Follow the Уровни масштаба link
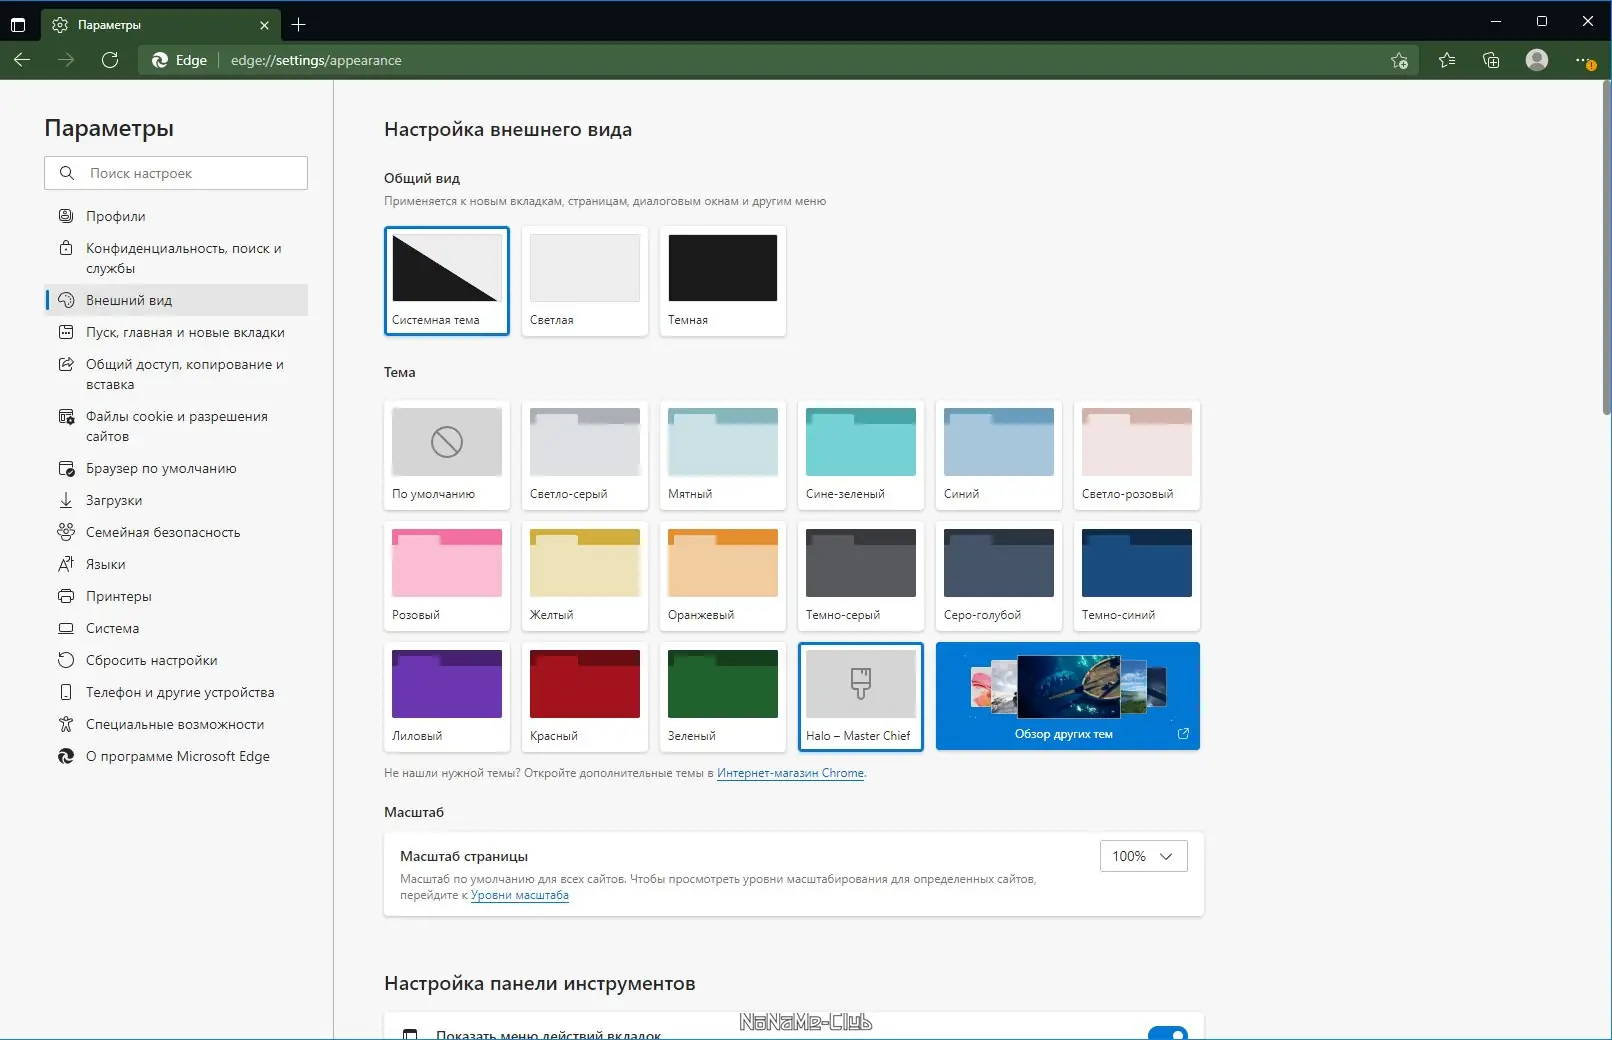1612x1040 pixels. [x=520, y=895]
